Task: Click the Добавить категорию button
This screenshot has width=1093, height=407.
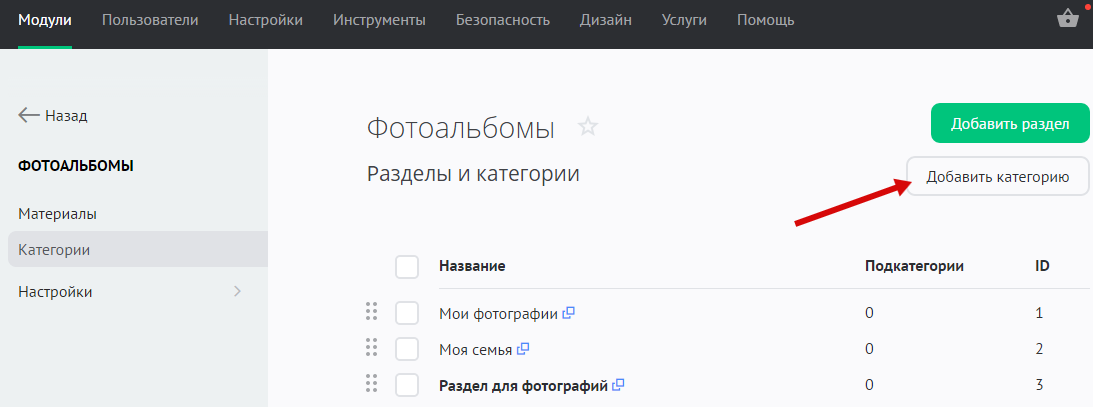Action: click(997, 177)
